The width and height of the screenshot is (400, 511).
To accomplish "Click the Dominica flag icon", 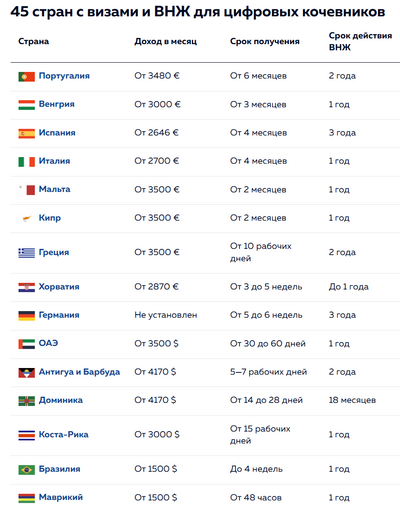I will click(x=27, y=401).
